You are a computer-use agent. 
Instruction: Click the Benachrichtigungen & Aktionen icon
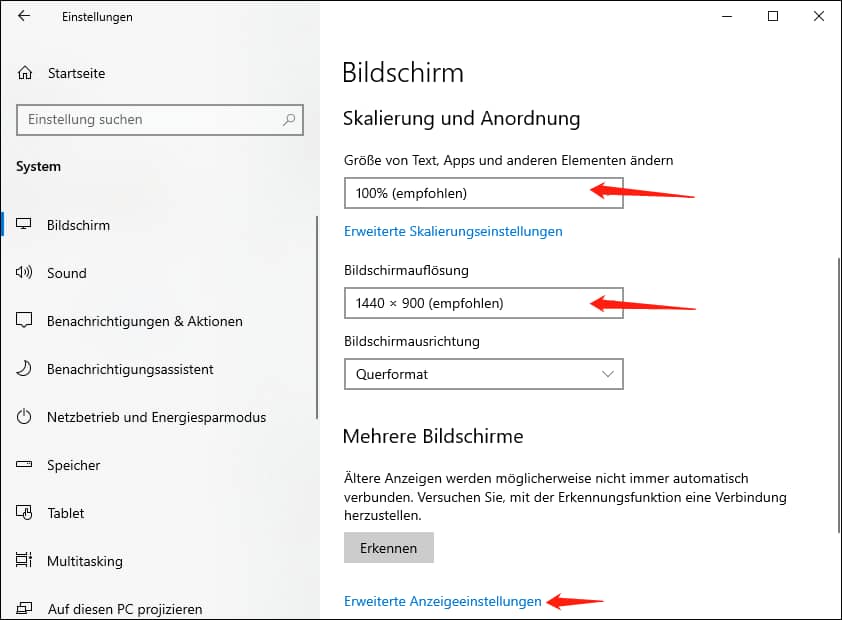coord(24,321)
